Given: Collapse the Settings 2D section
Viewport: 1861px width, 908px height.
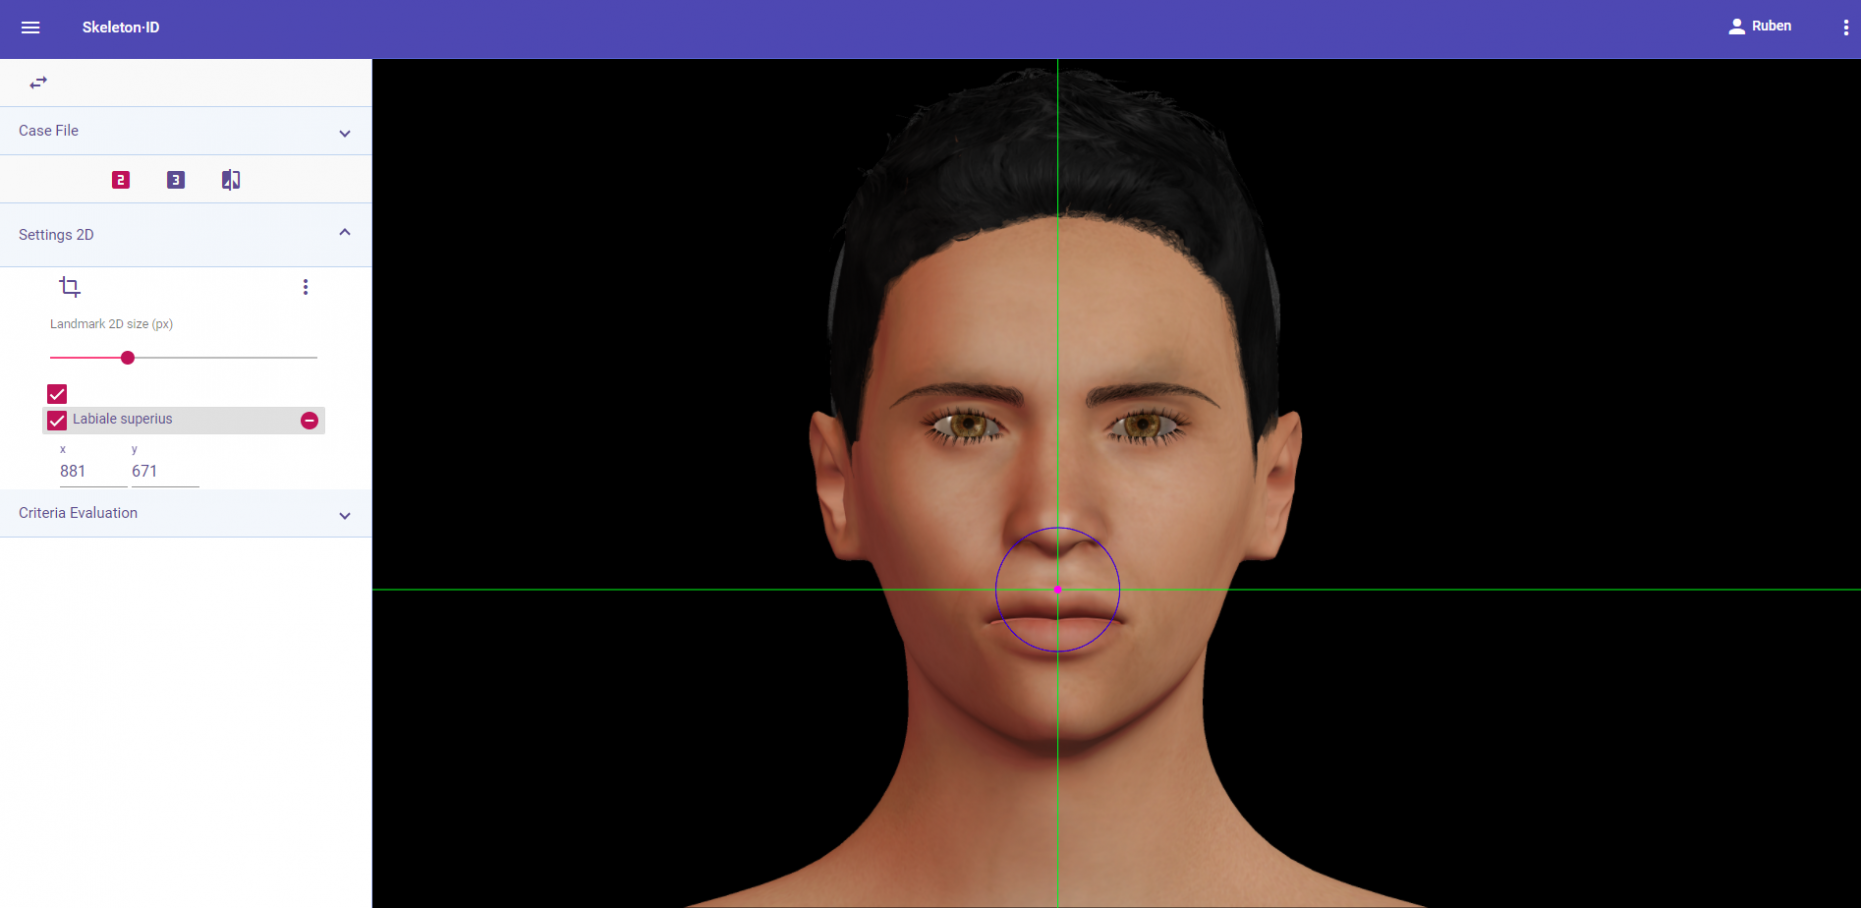Looking at the screenshot, I should click(x=344, y=233).
